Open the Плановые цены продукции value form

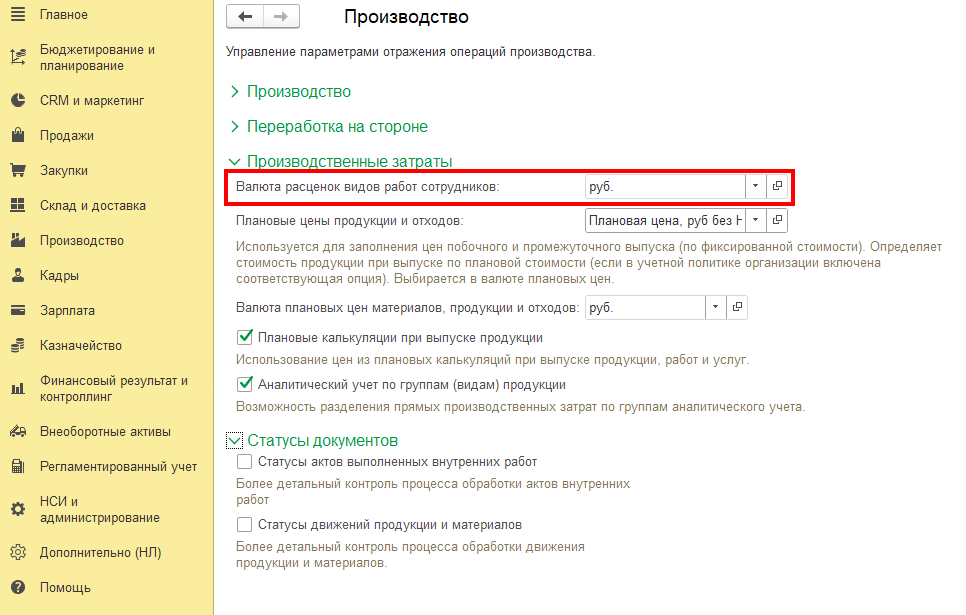[777, 220]
